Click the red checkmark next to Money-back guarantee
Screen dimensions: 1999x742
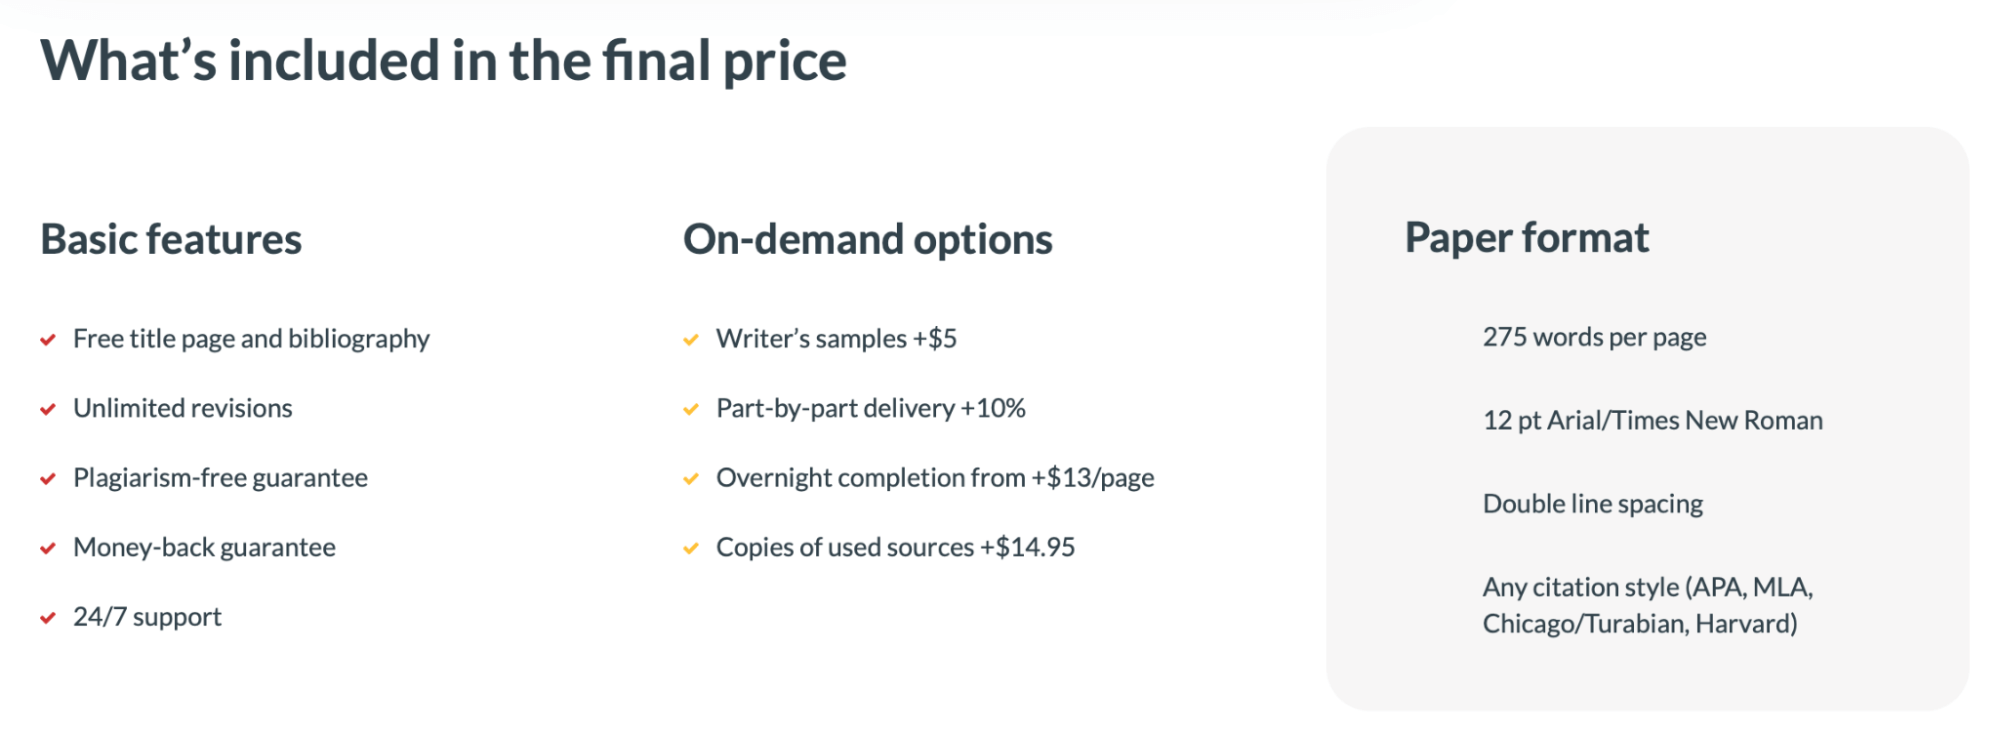[x=47, y=549]
